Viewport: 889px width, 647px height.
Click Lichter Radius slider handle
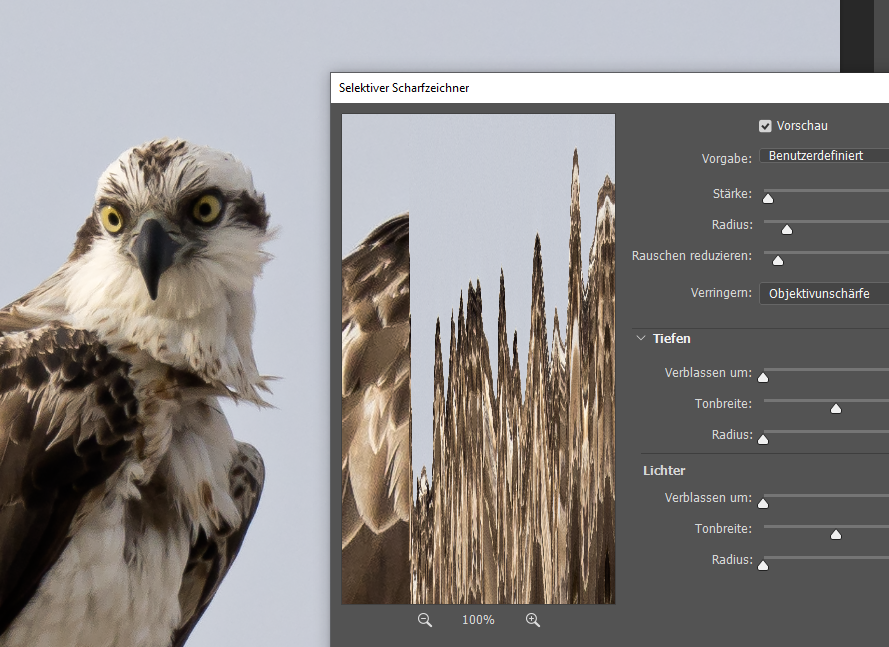pos(763,565)
